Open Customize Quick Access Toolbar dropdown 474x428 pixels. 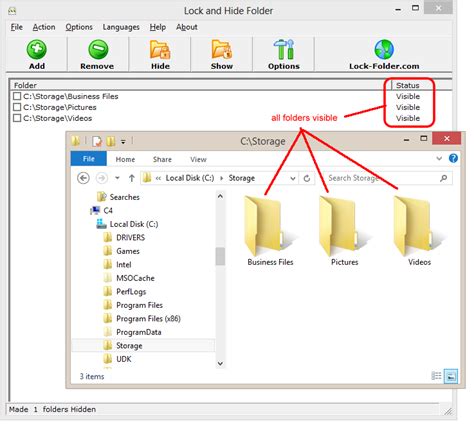tap(123, 142)
